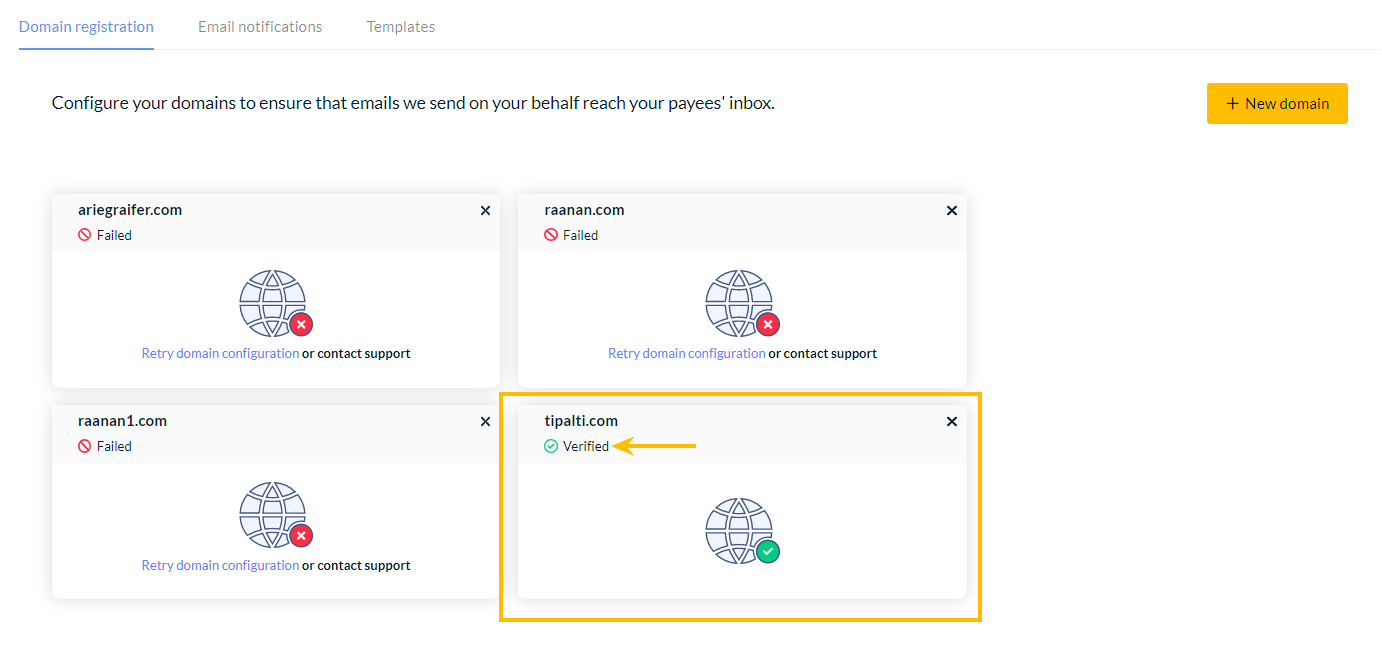Click the Verified status text on tipalti.com

click(586, 446)
